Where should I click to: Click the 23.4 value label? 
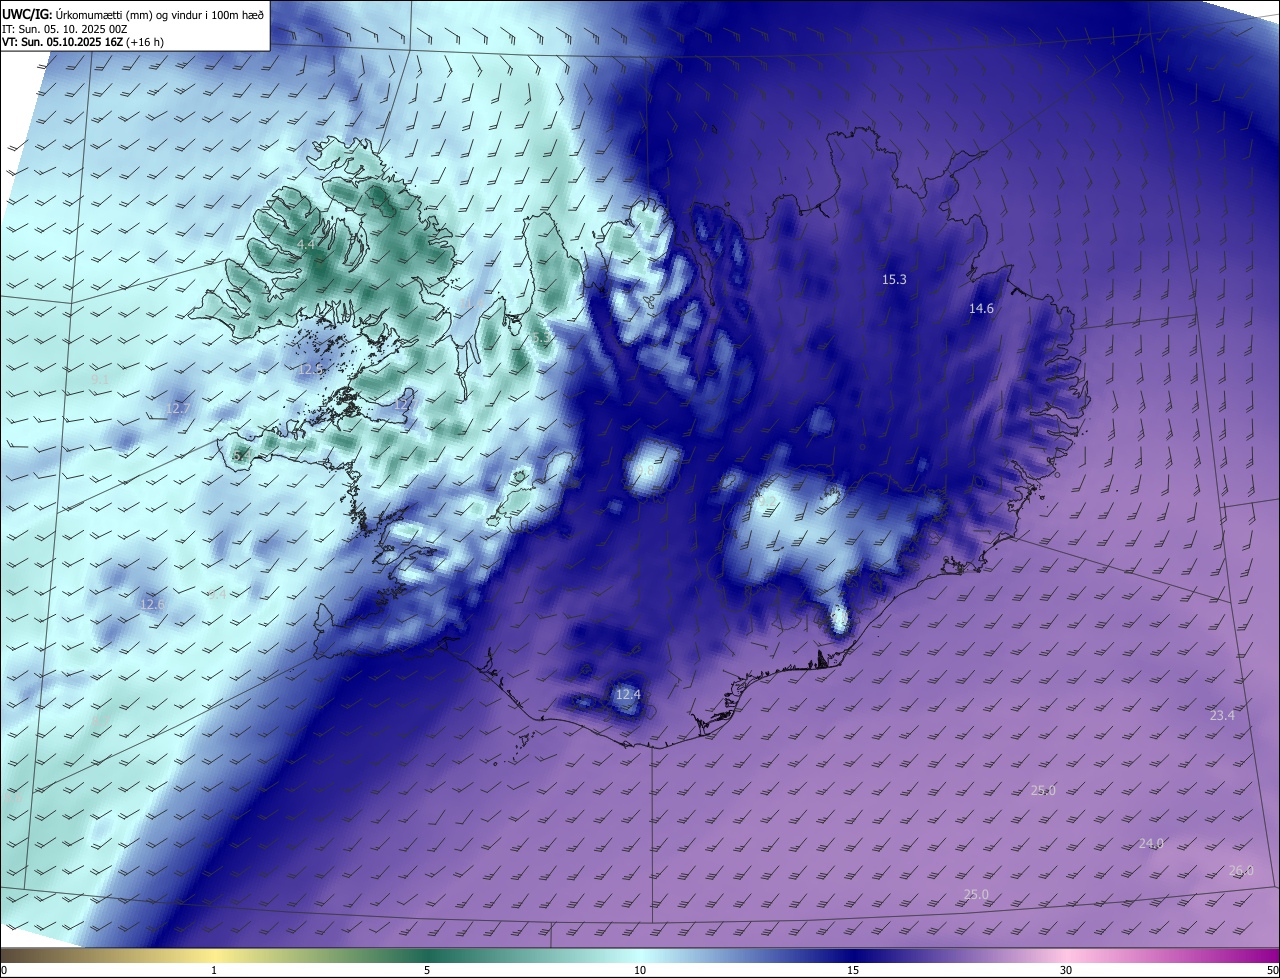(1222, 716)
